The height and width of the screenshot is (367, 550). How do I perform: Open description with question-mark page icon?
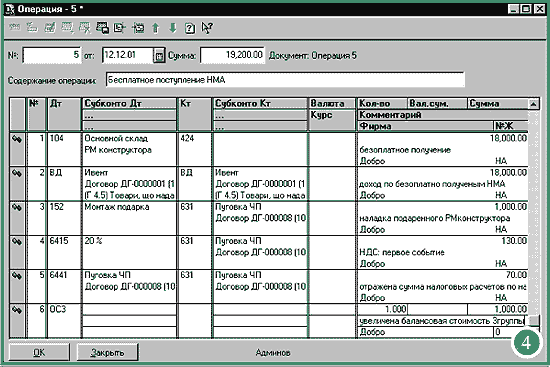(x=190, y=27)
